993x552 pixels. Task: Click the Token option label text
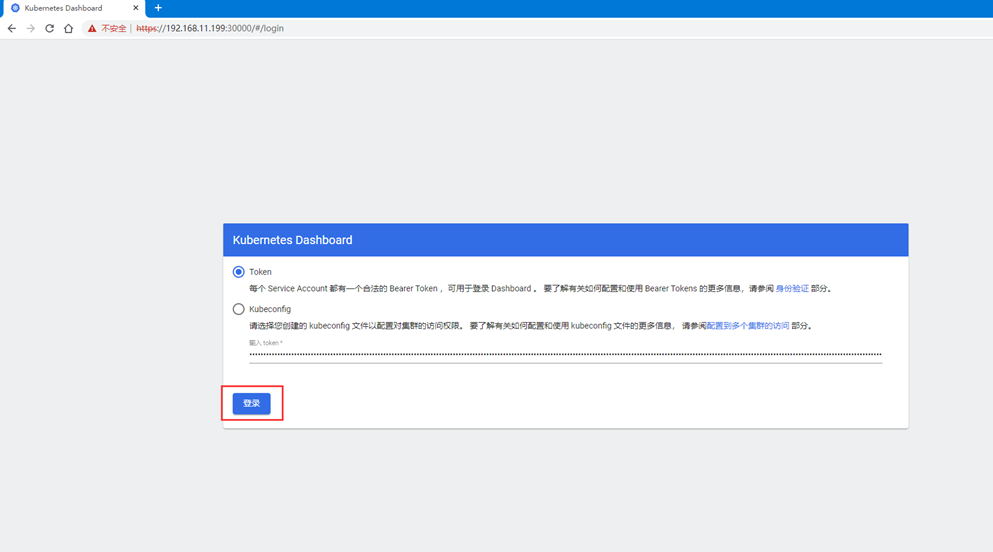(x=260, y=272)
